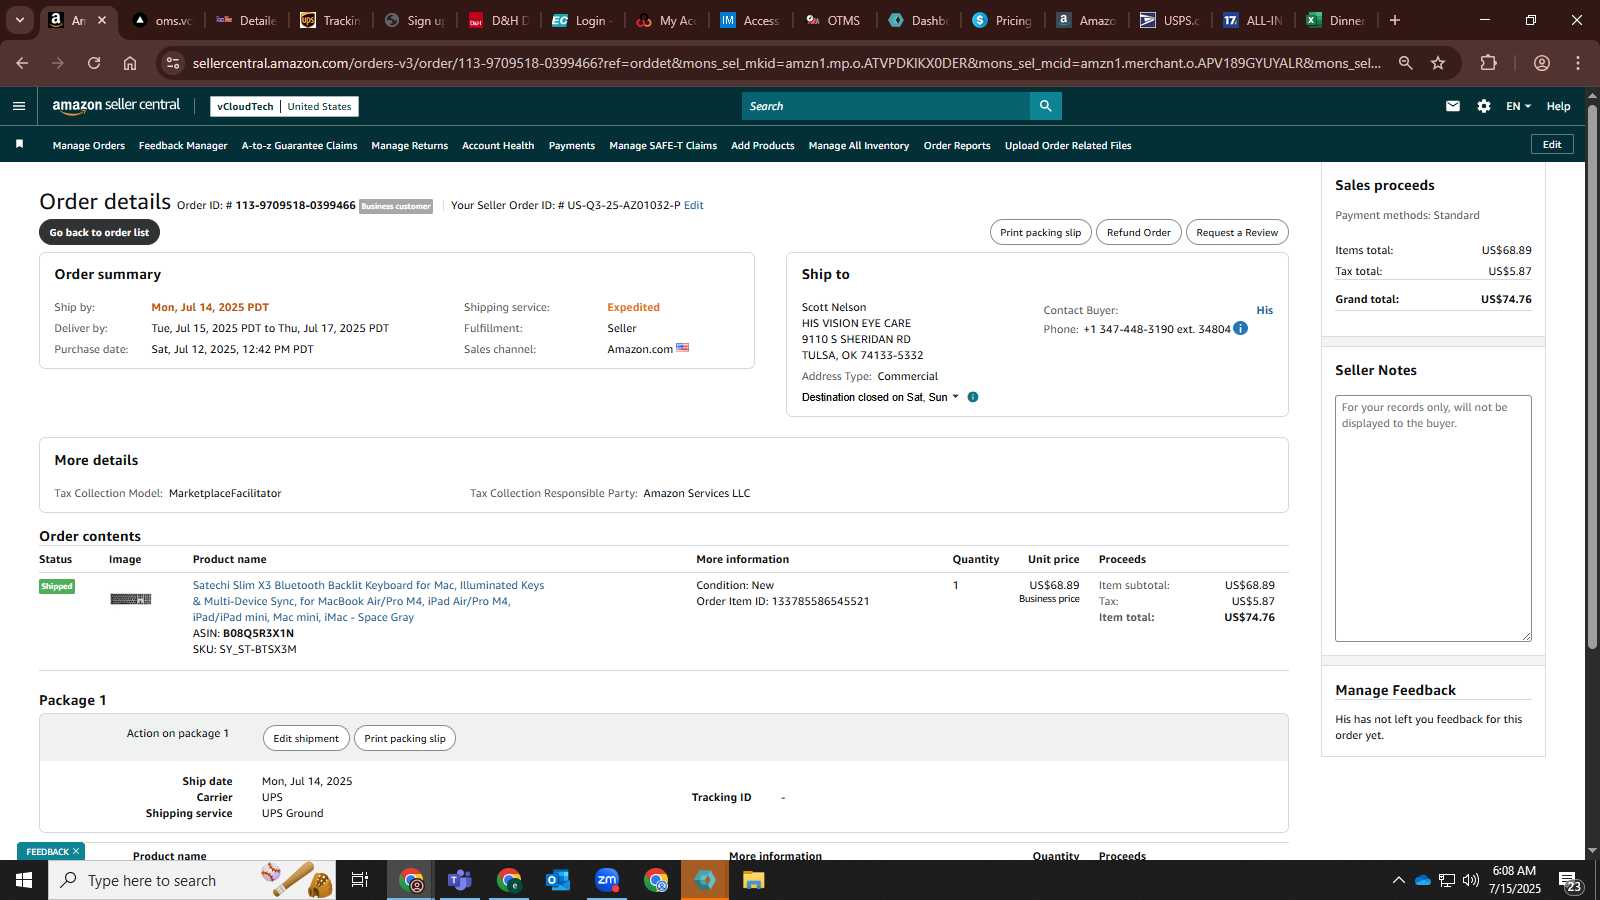The image size is (1600, 900).
Task: Open the browser home page
Action: pos(130,63)
